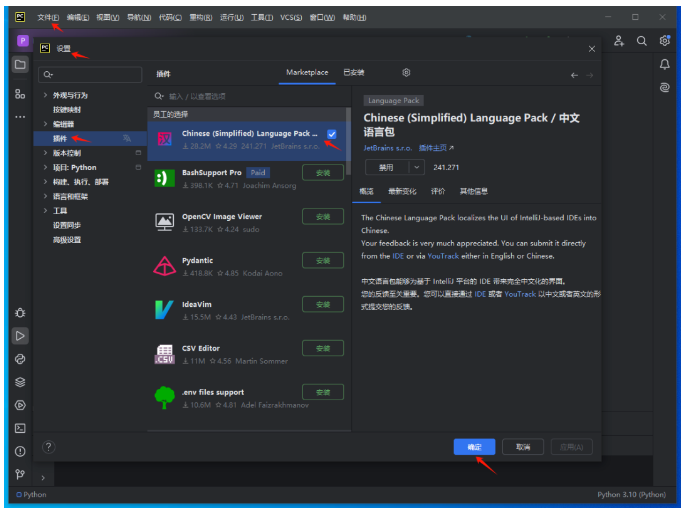Click the 取消 button
The image size is (685, 513).
coord(523,447)
